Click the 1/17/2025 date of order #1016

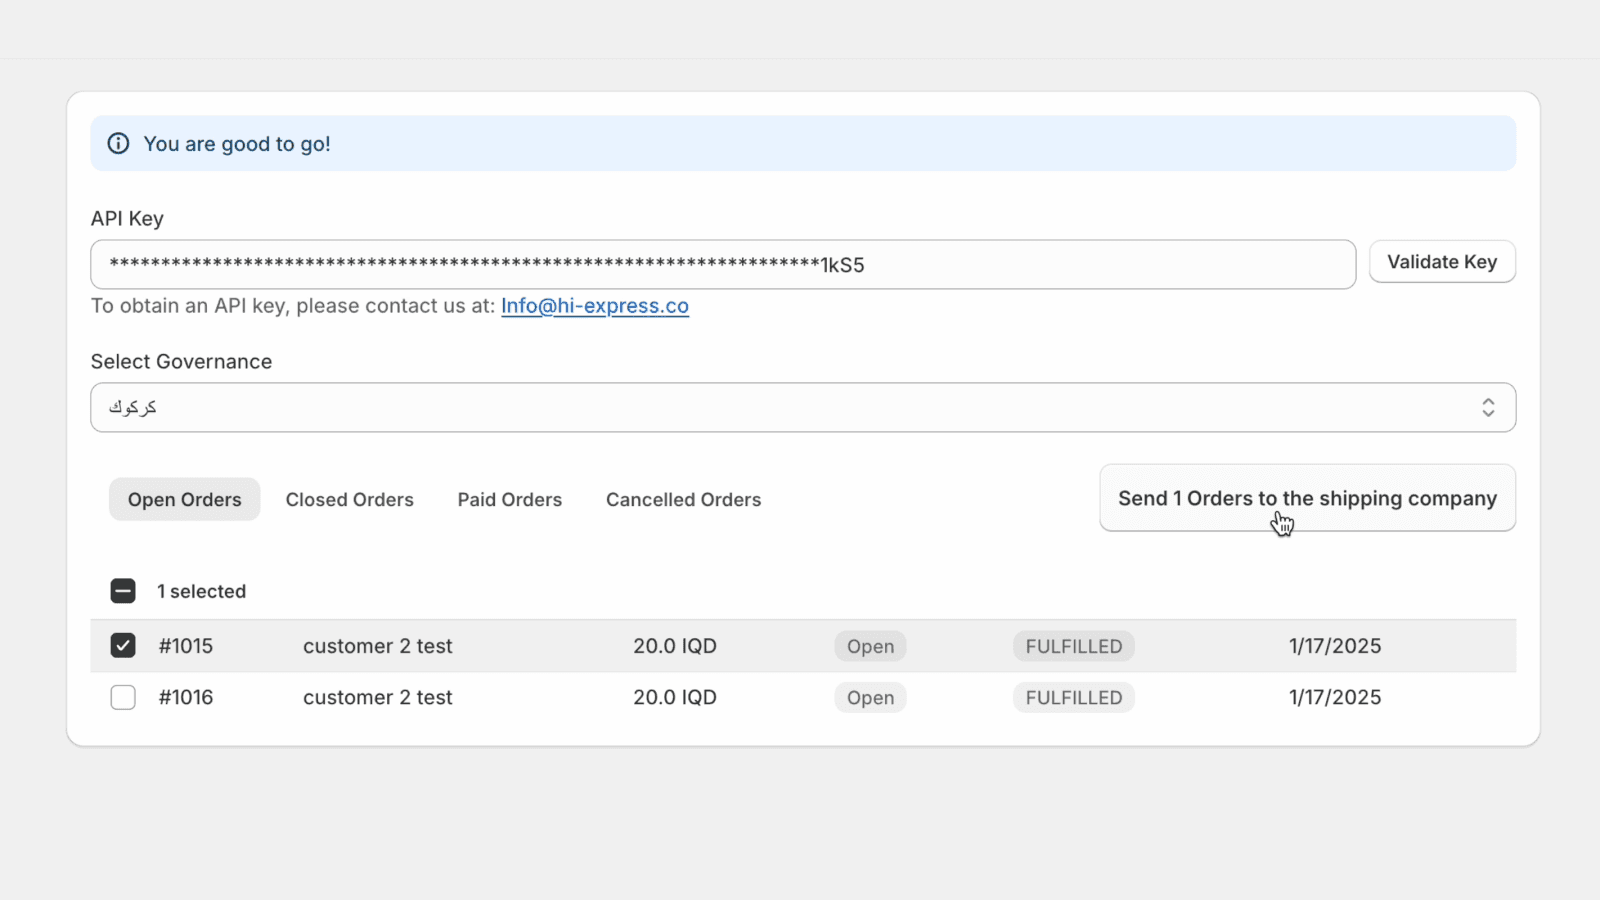pyautogui.click(x=1334, y=697)
